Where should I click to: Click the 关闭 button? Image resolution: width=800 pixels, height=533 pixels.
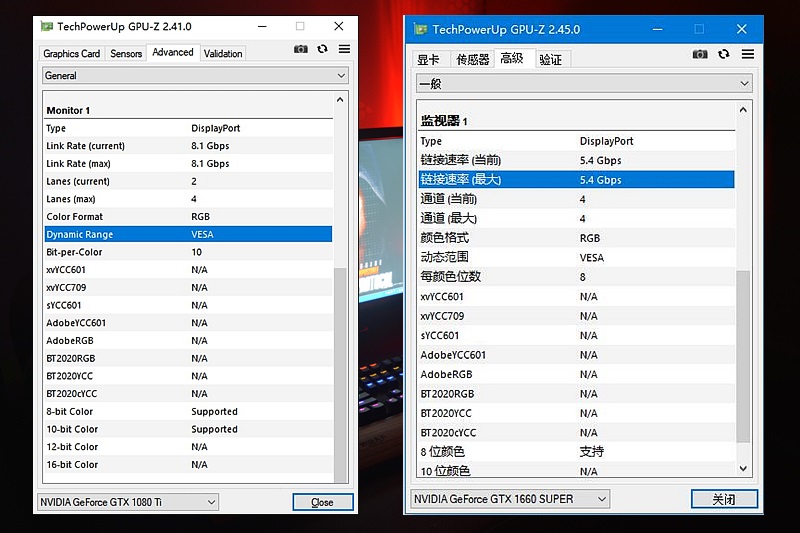click(724, 499)
